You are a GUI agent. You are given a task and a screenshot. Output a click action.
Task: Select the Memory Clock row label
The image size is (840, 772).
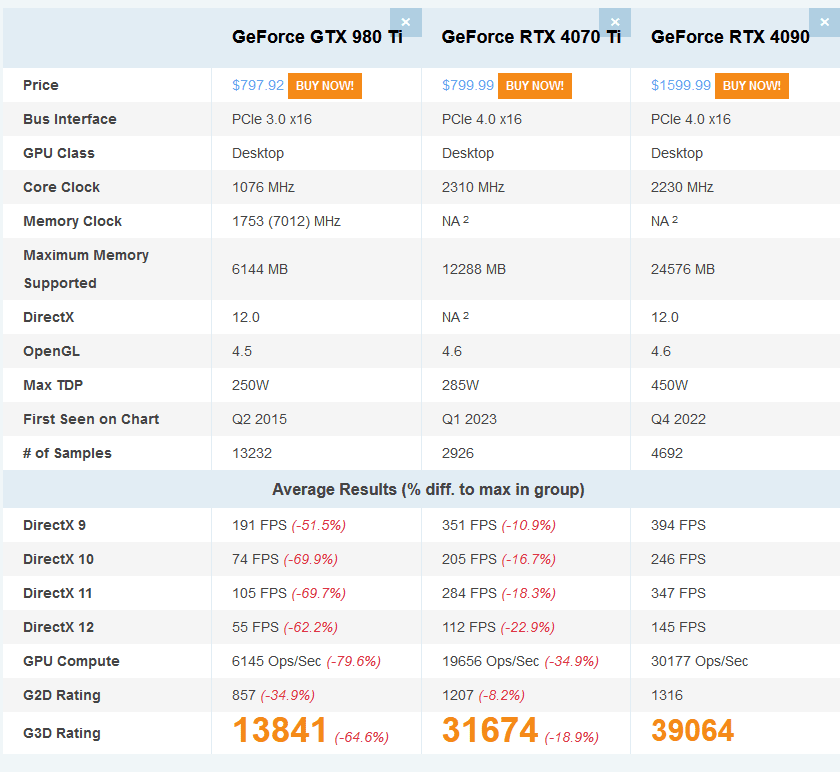(x=72, y=221)
